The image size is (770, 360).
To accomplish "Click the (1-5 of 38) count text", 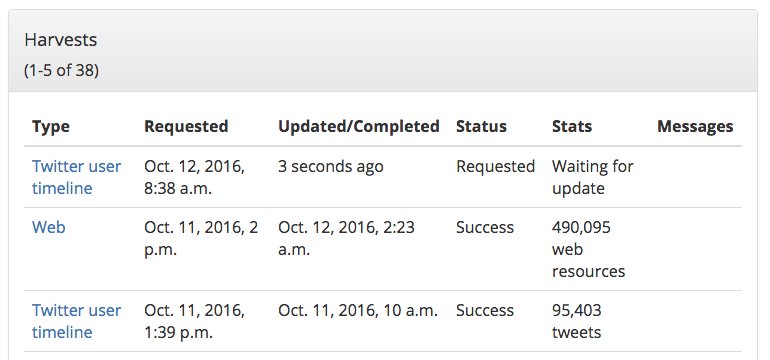I will point(61,71).
